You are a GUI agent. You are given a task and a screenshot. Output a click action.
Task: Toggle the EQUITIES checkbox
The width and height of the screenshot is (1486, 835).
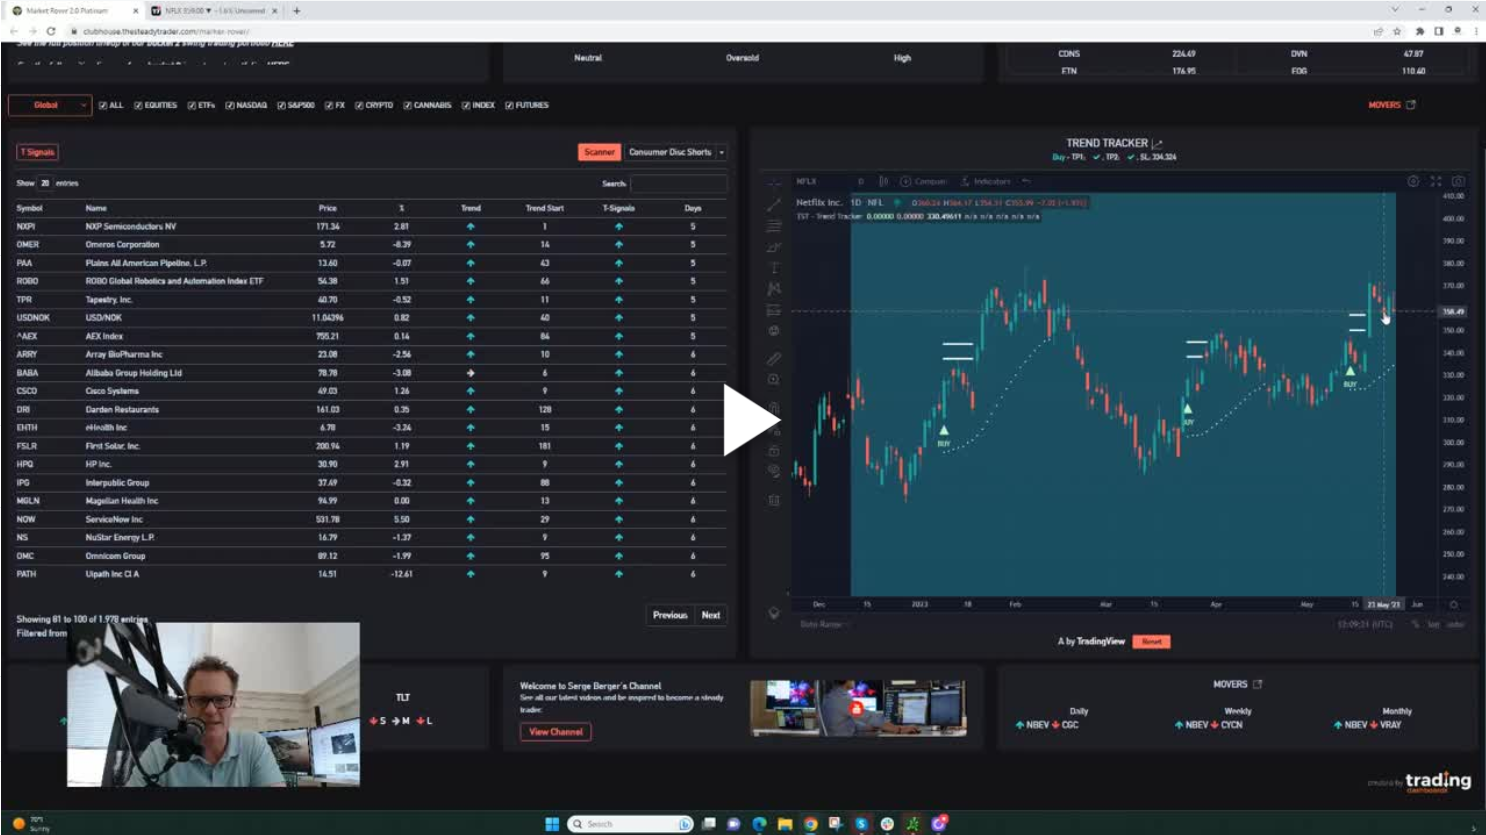(138, 105)
